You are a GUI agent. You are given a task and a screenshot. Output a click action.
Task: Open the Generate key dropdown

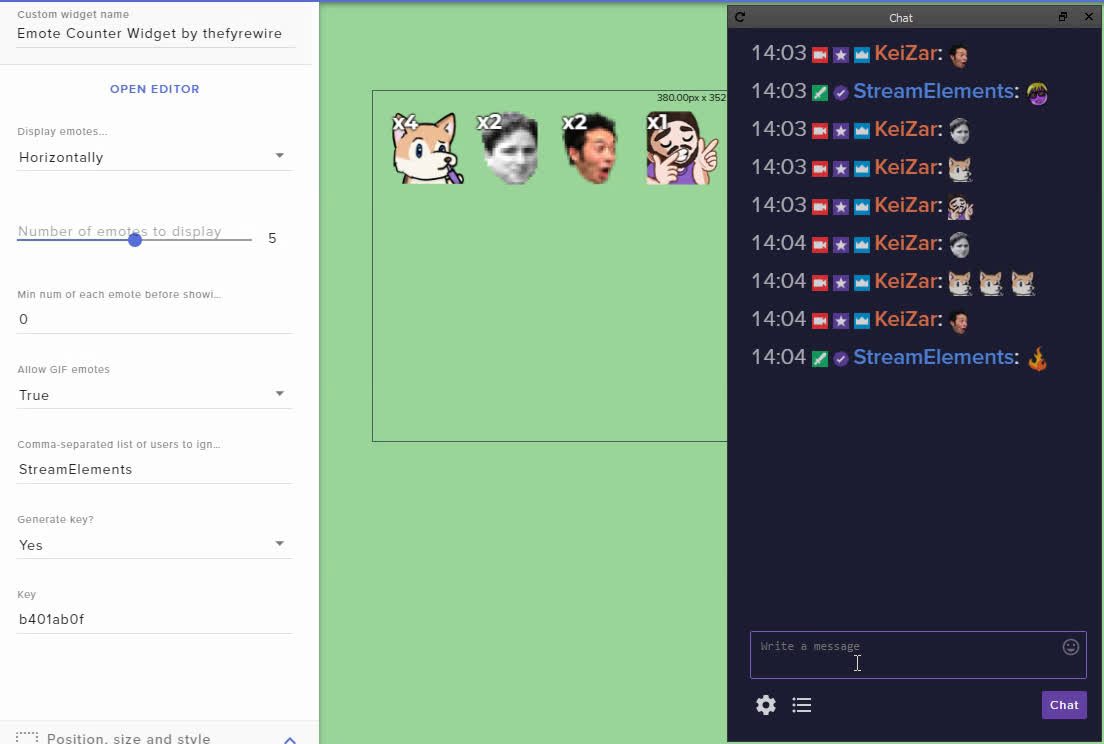coord(154,544)
